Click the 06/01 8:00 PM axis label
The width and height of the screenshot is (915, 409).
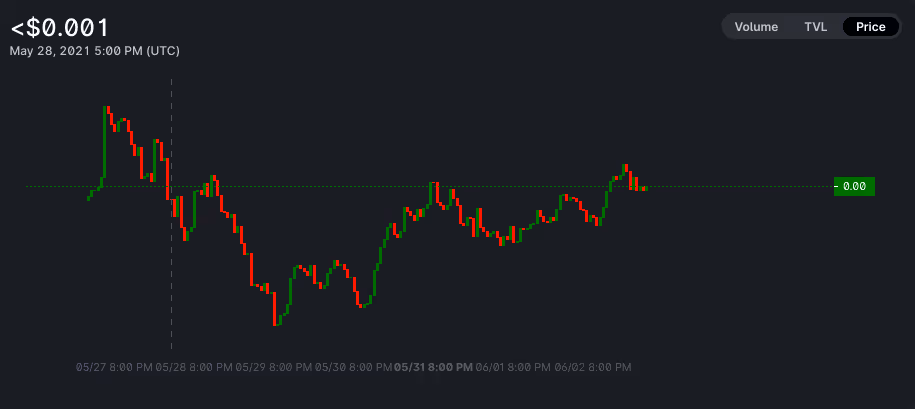click(x=513, y=367)
